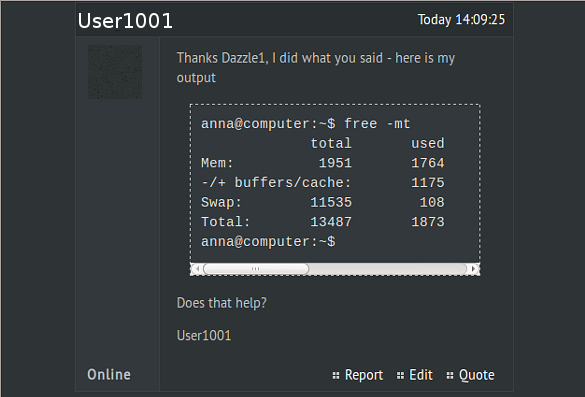Click the Online status label
The height and width of the screenshot is (397, 585).
pos(109,375)
